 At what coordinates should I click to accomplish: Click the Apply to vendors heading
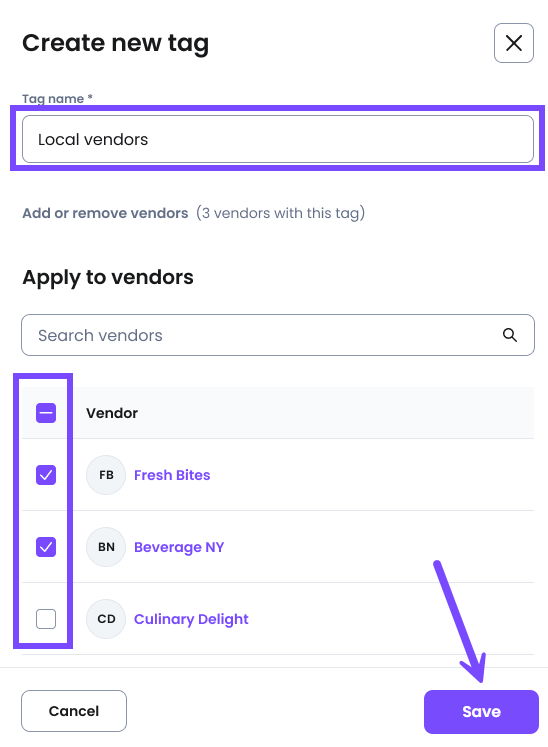pyautogui.click(x=108, y=277)
